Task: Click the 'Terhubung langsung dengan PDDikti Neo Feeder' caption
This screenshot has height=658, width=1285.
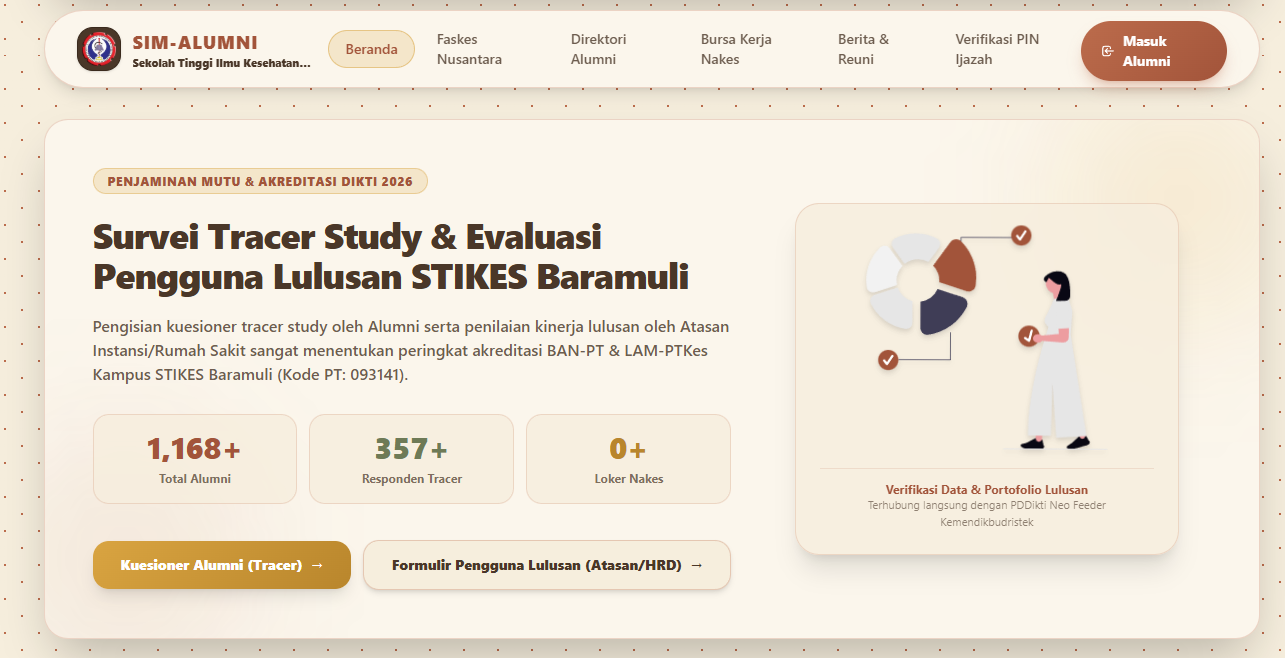Action: click(x=986, y=506)
